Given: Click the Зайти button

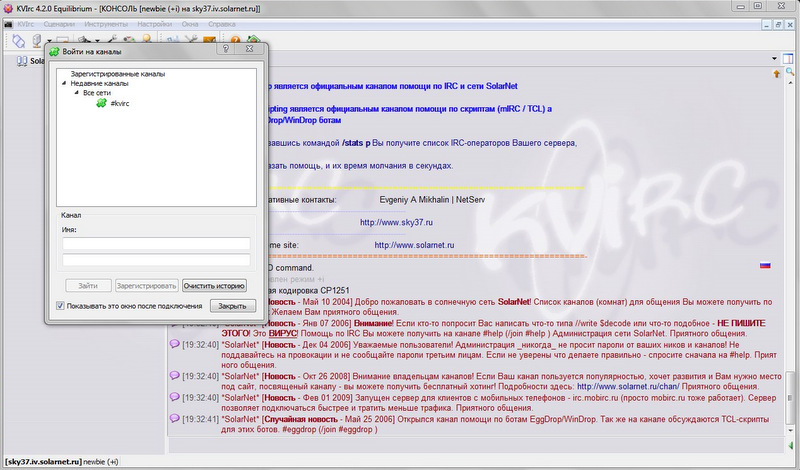Looking at the screenshot, I should (x=88, y=286).
